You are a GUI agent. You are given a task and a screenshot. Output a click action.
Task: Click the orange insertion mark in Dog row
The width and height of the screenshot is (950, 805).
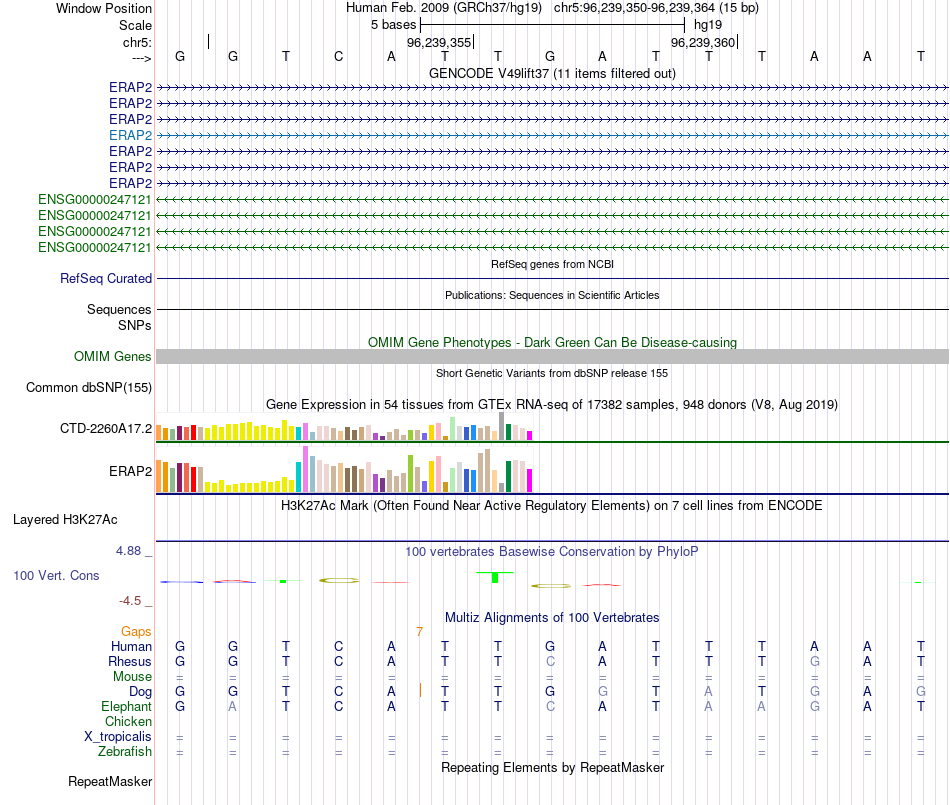[x=420, y=690]
